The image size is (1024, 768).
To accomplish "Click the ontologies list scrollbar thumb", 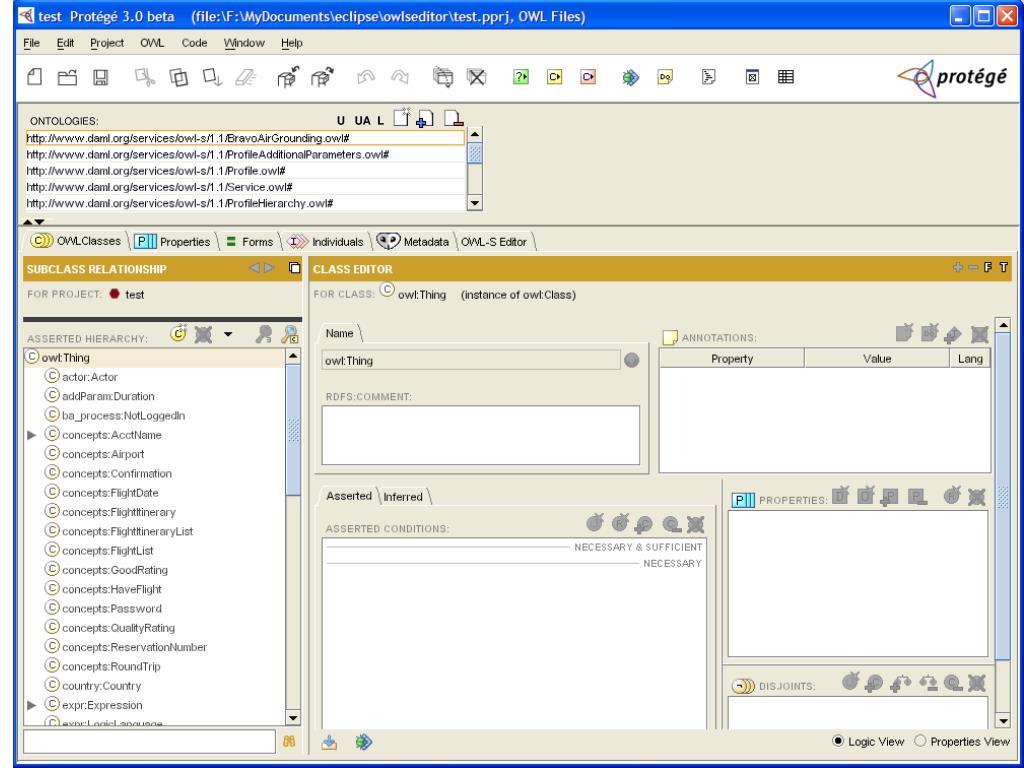I will point(475,154).
